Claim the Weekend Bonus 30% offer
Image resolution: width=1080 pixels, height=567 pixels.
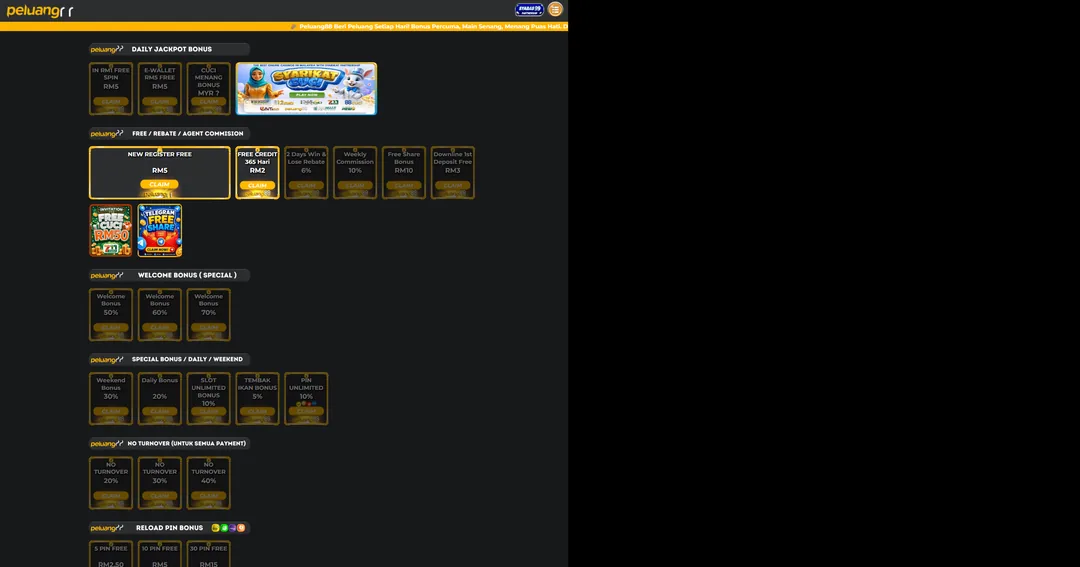[111, 411]
